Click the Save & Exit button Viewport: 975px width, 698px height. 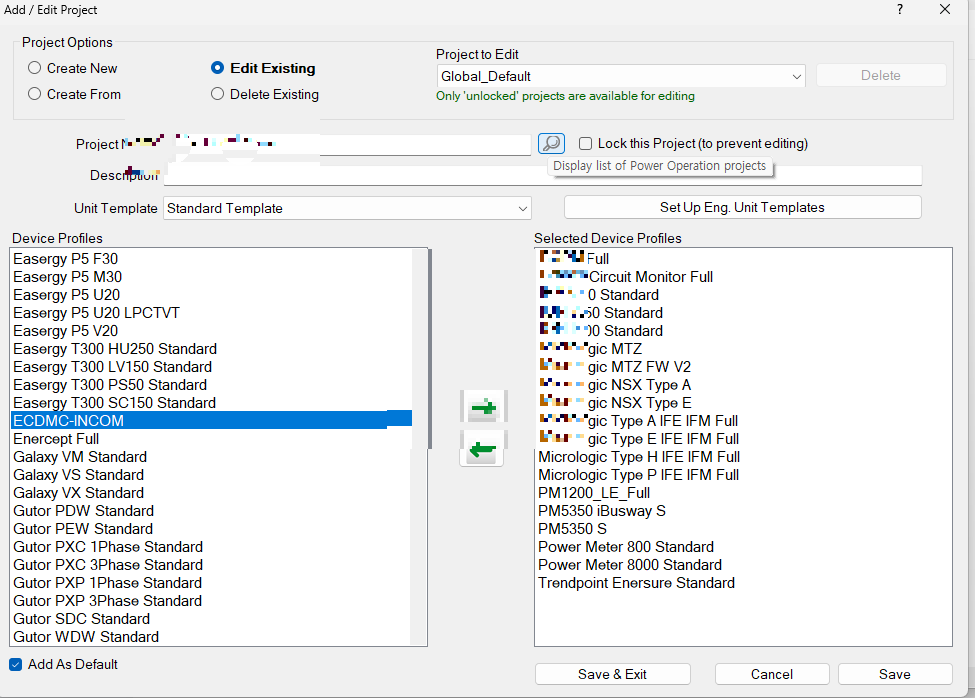[612, 674]
